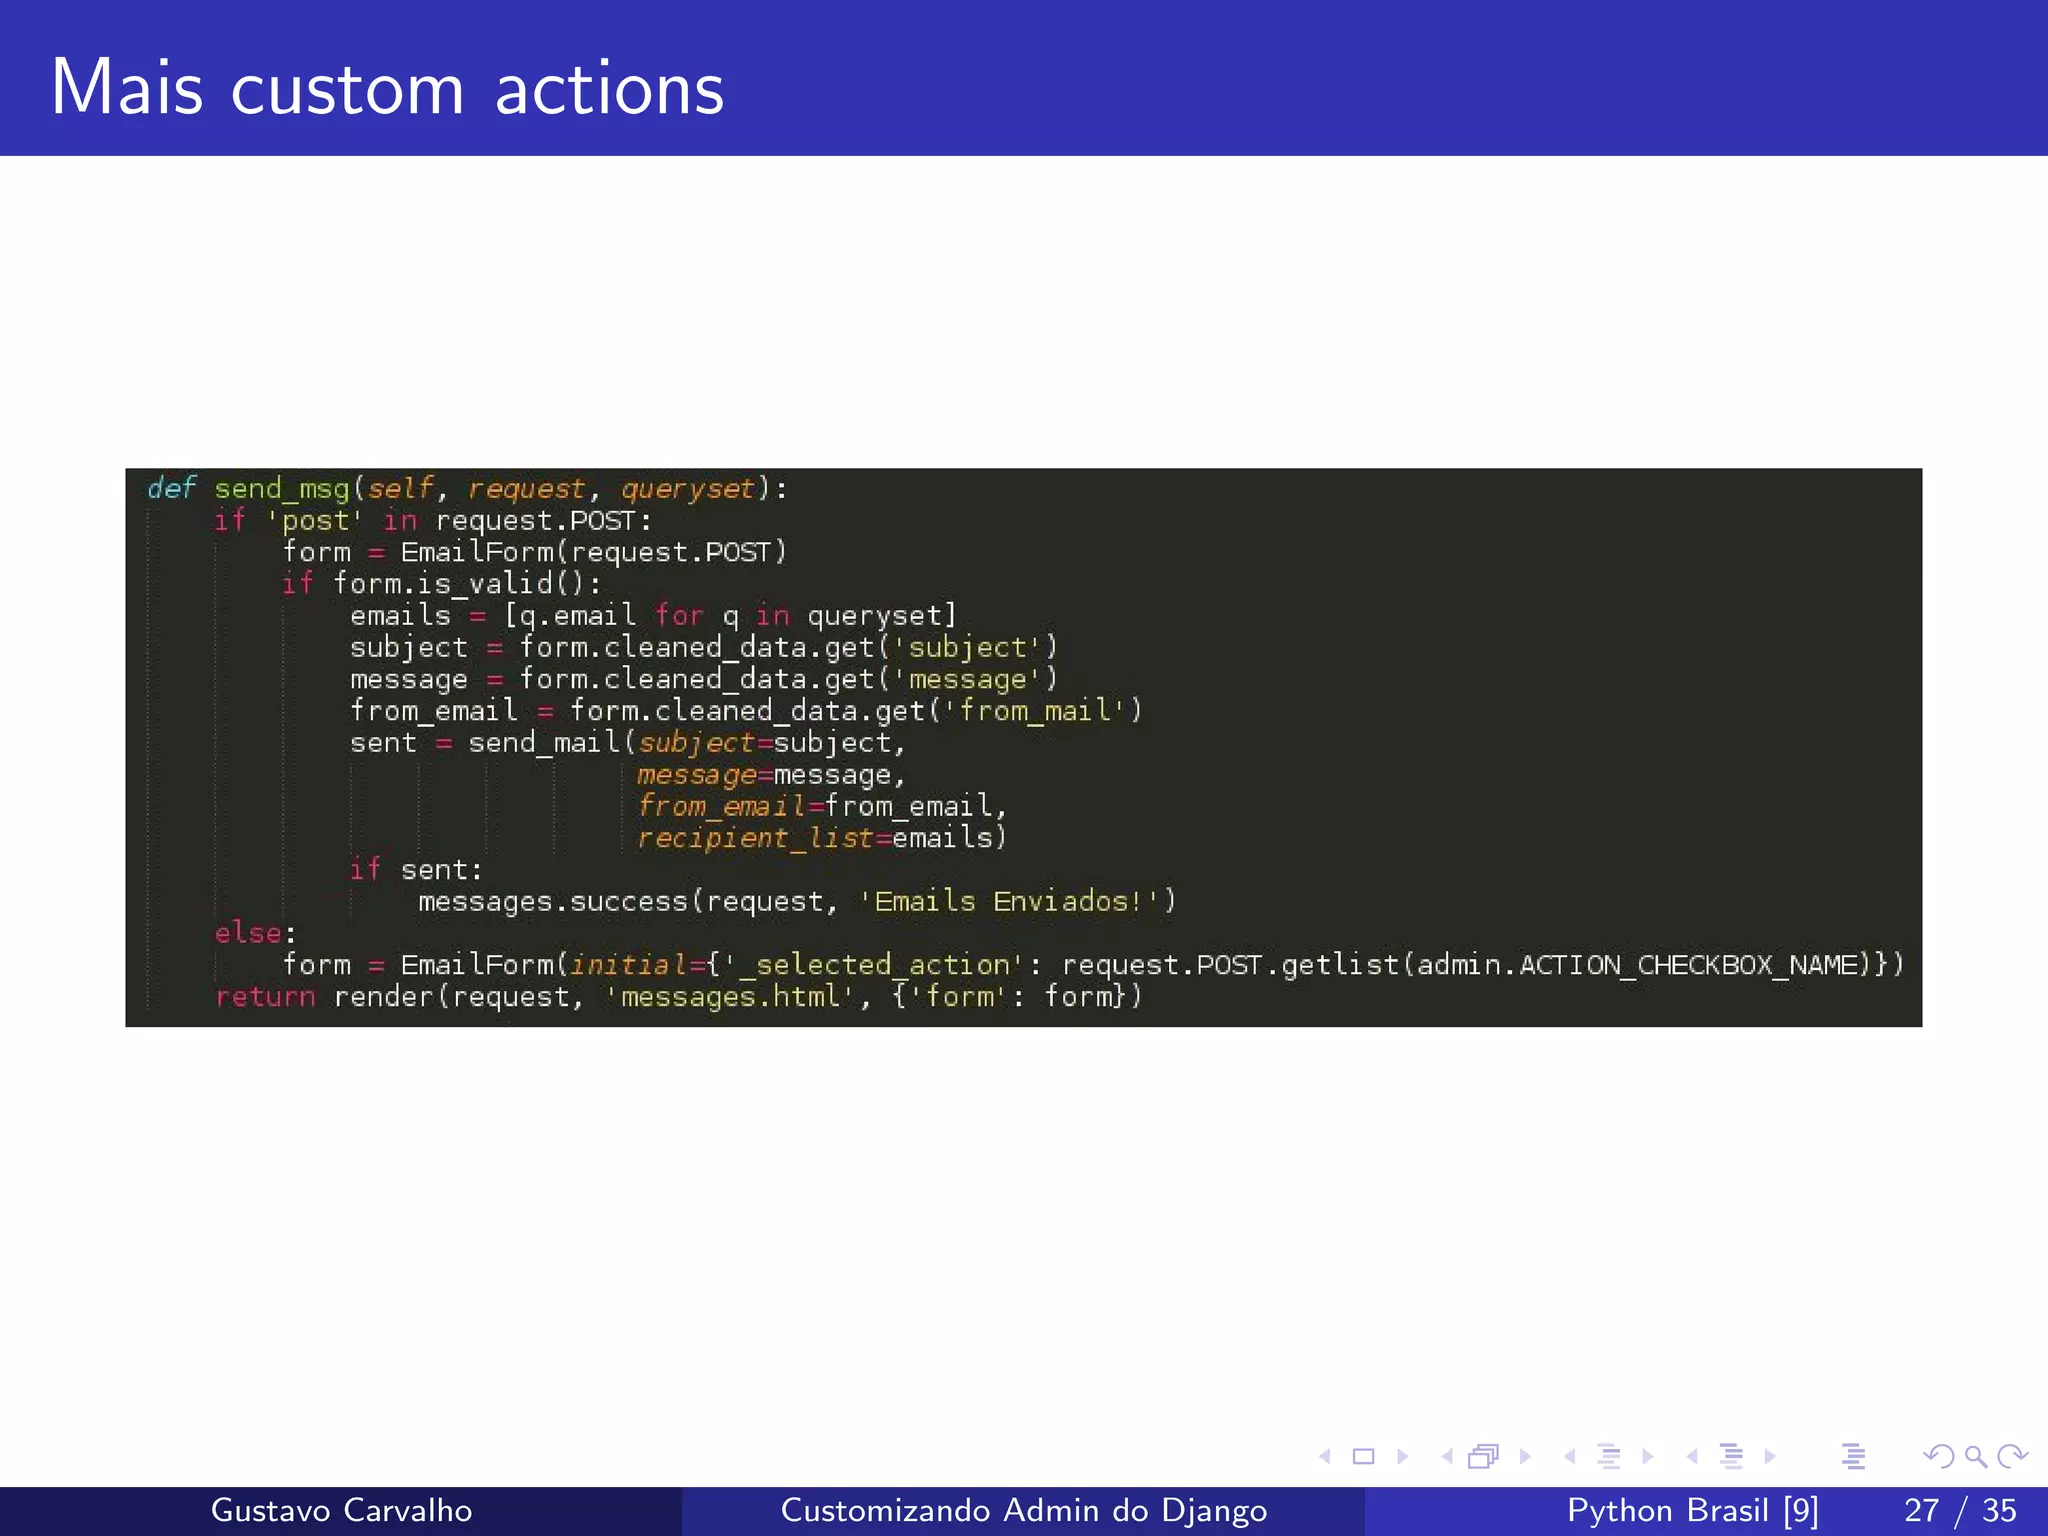Click the 'if form.is_valid():' code line

click(x=441, y=583)
